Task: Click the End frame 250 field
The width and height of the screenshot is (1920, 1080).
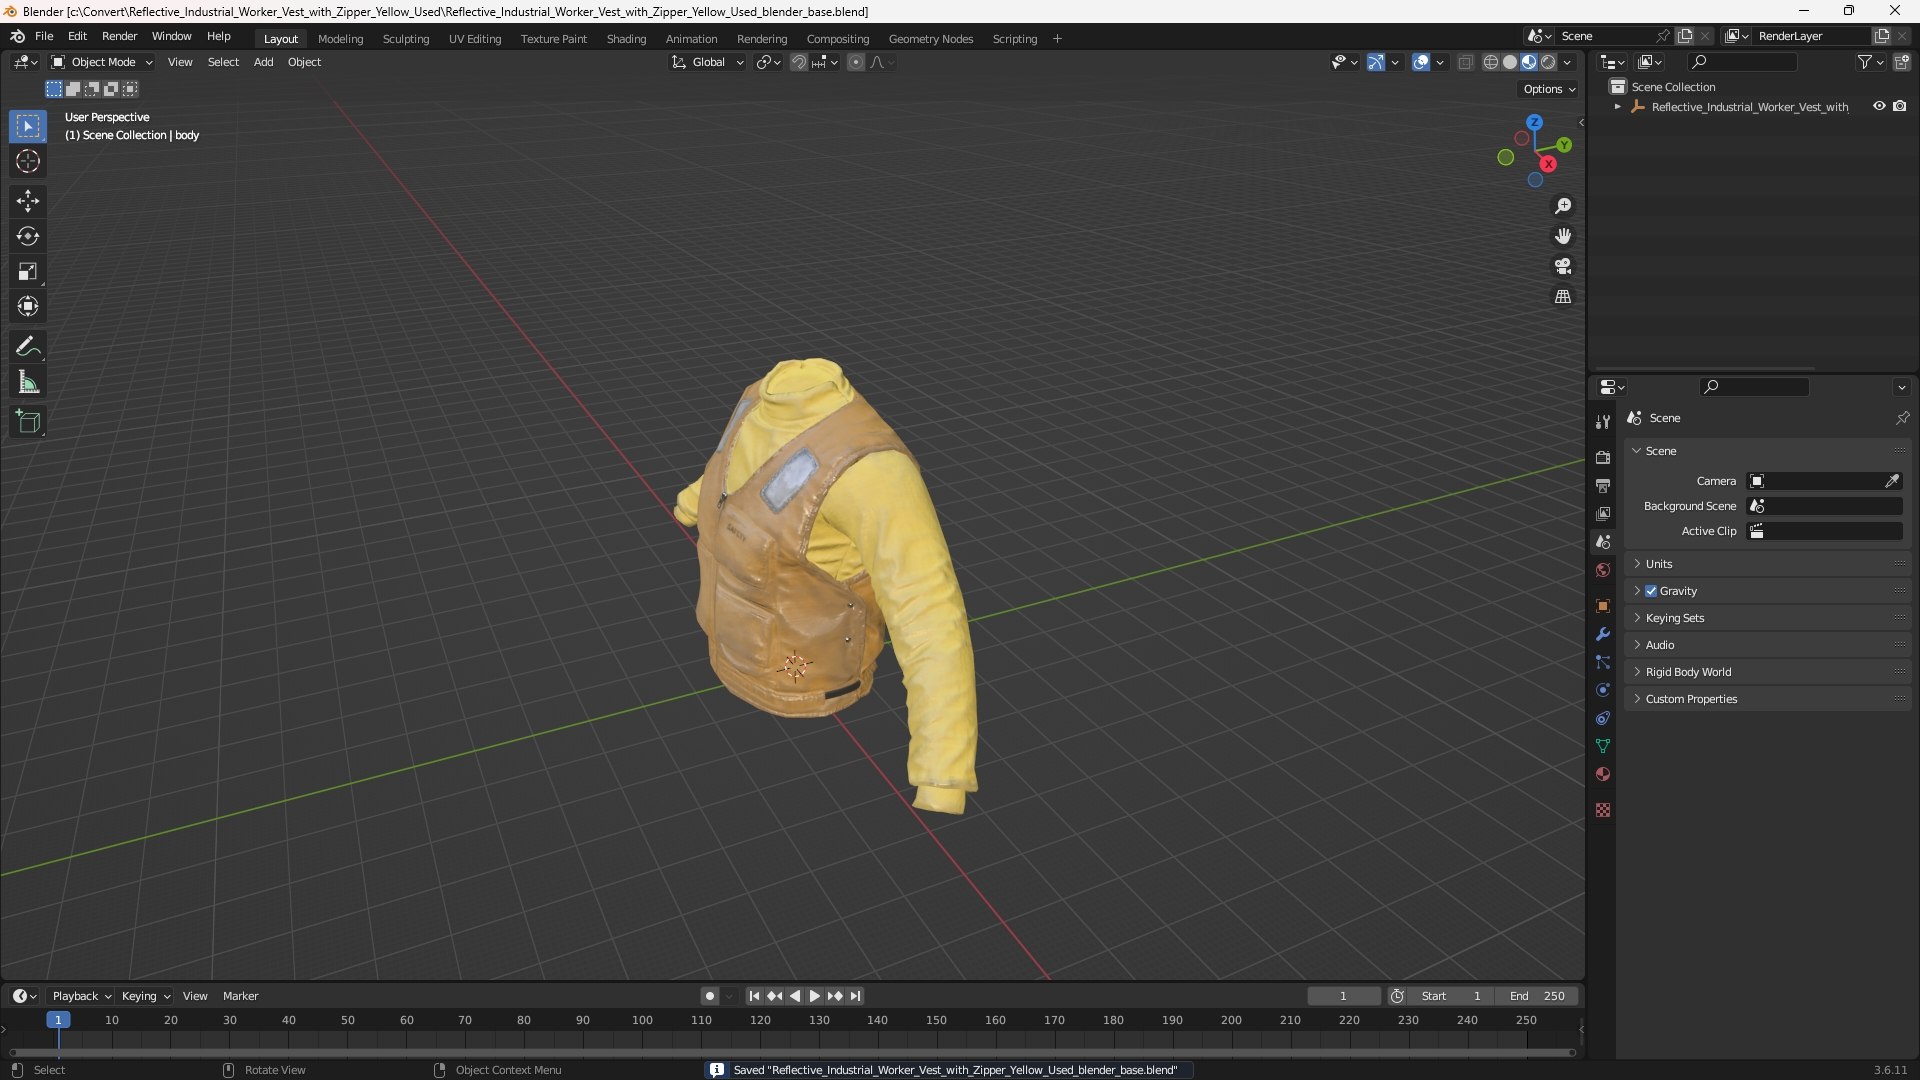Action: [x=1537, y=996]
